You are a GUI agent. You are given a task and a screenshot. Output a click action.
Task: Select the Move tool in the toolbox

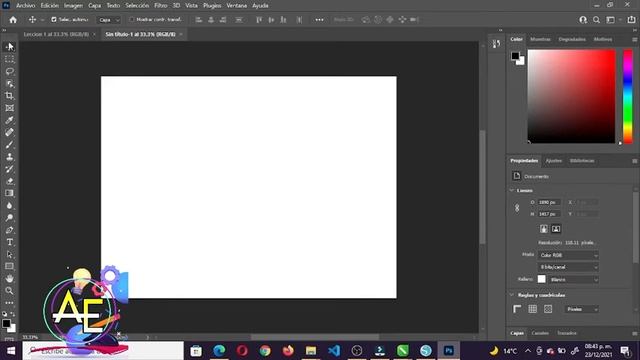tap(9, 47)
